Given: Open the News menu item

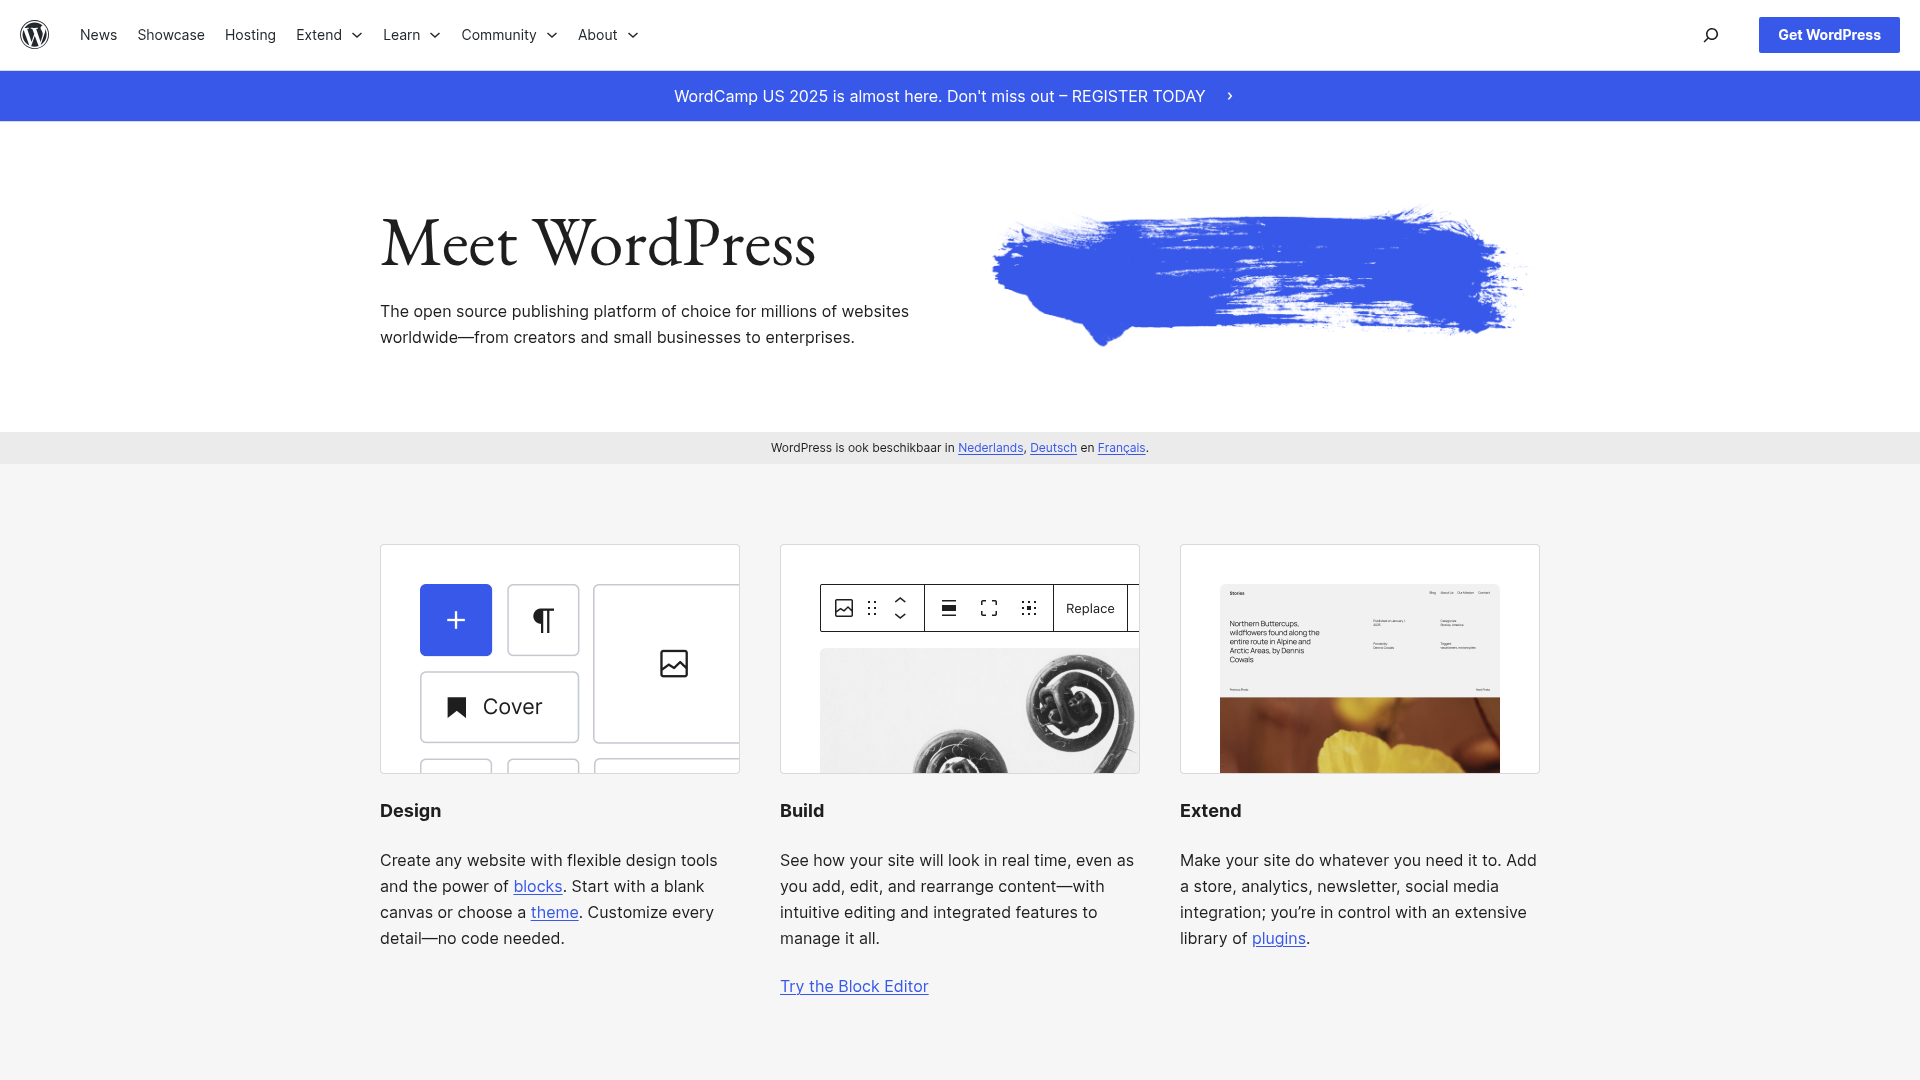Looking at the screenshot, I should pos(98,35).
